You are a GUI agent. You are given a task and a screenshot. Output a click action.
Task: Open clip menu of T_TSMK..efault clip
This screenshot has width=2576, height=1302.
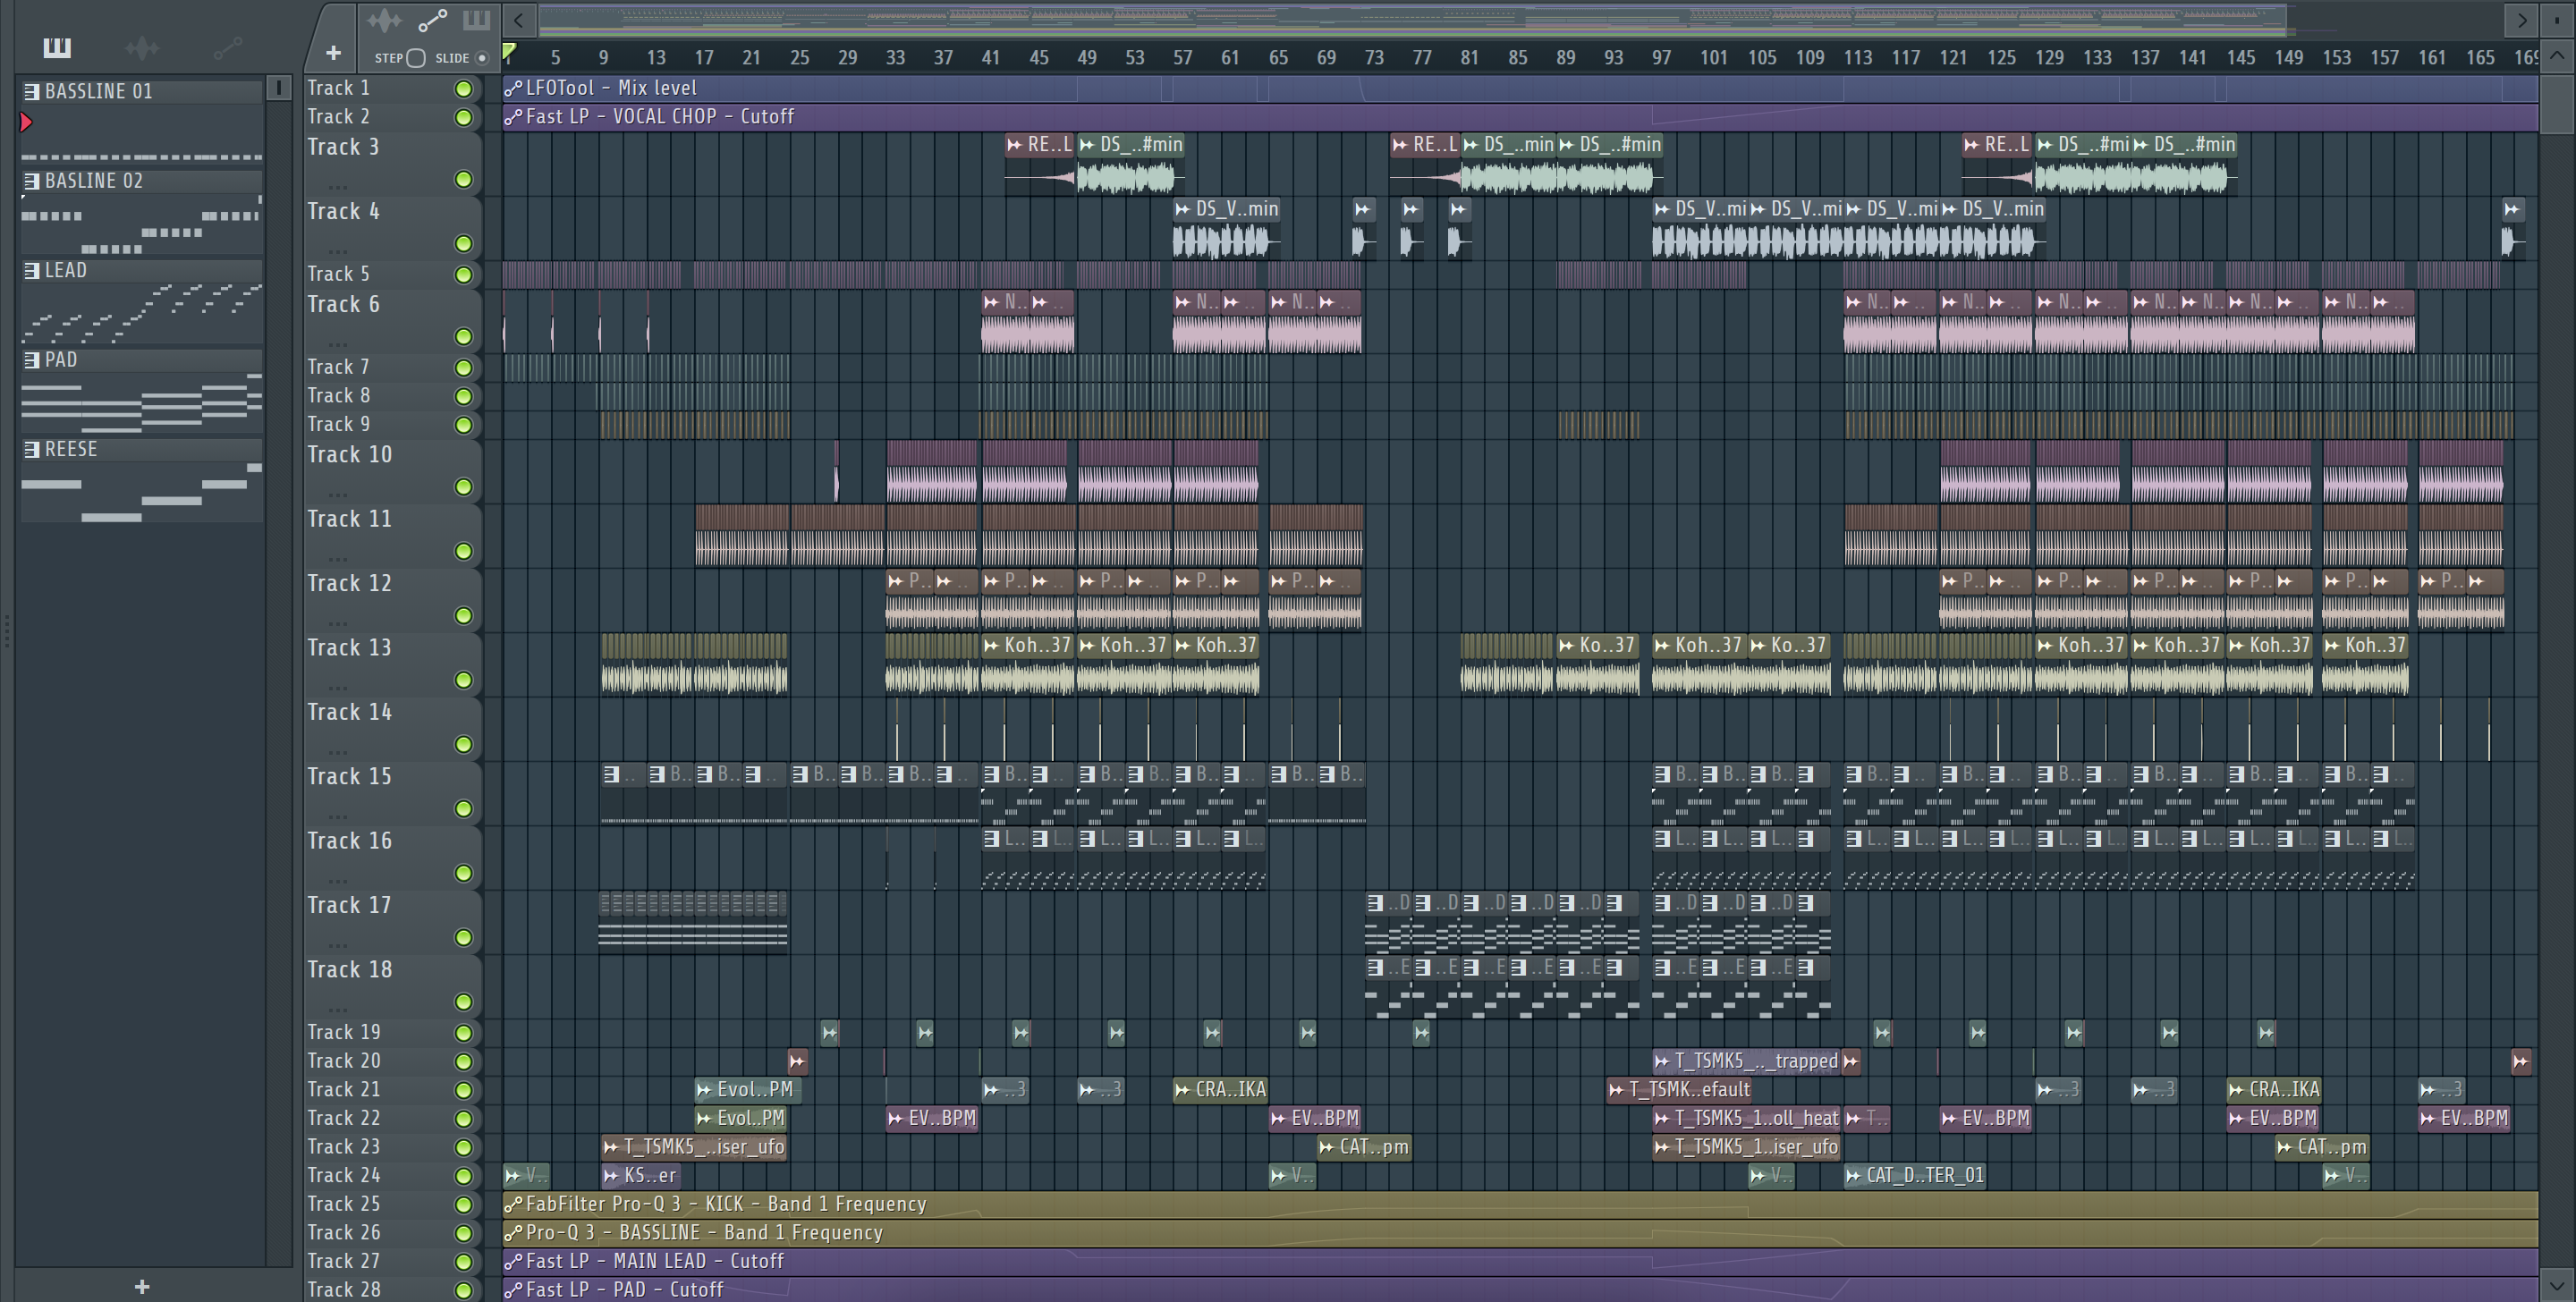click(1616, 1090)
